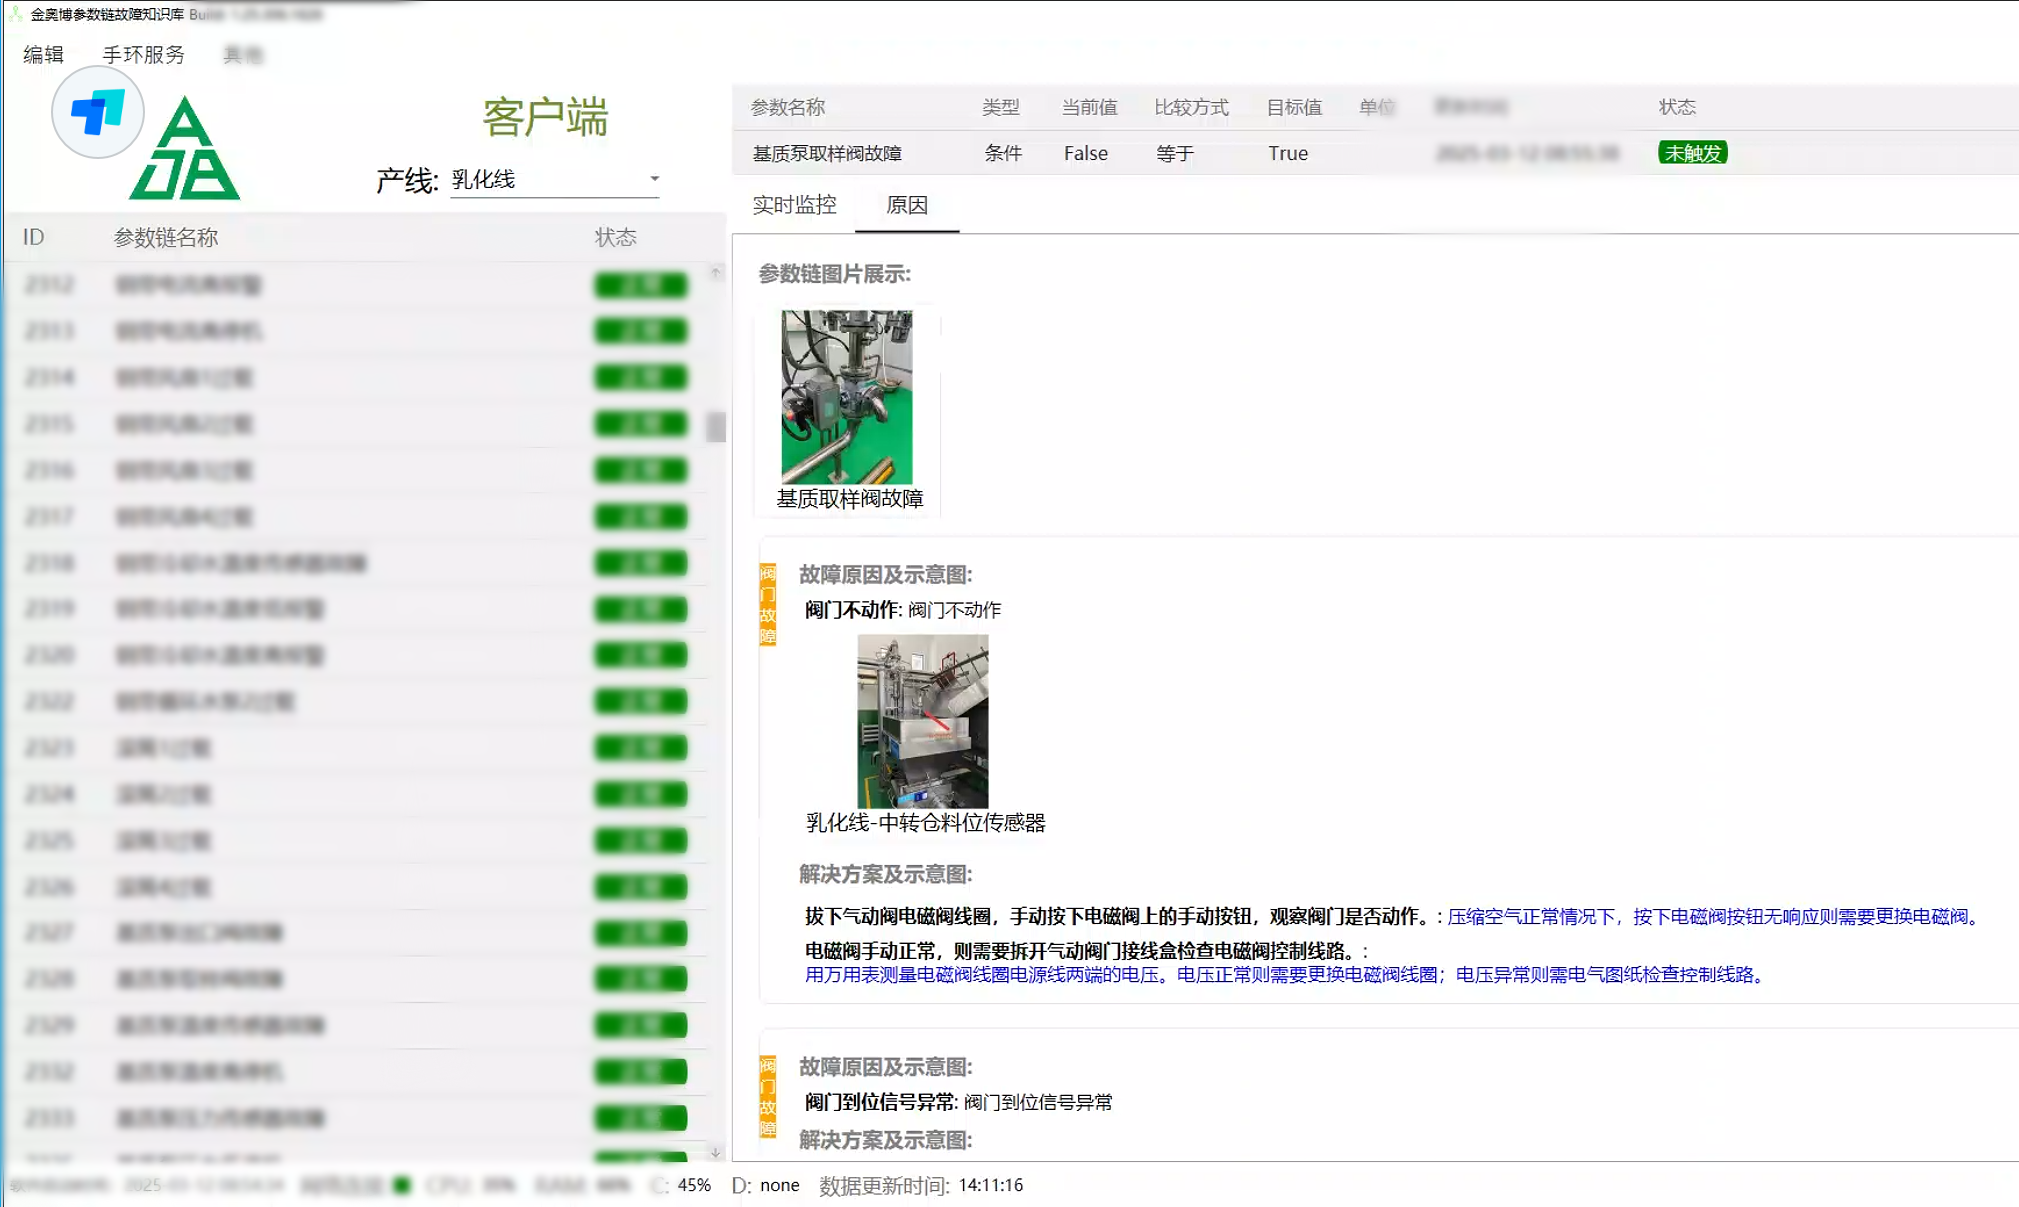
Task: Click the orange 阀门故障 tag beside the first fault section
Action: pos(766,603)
